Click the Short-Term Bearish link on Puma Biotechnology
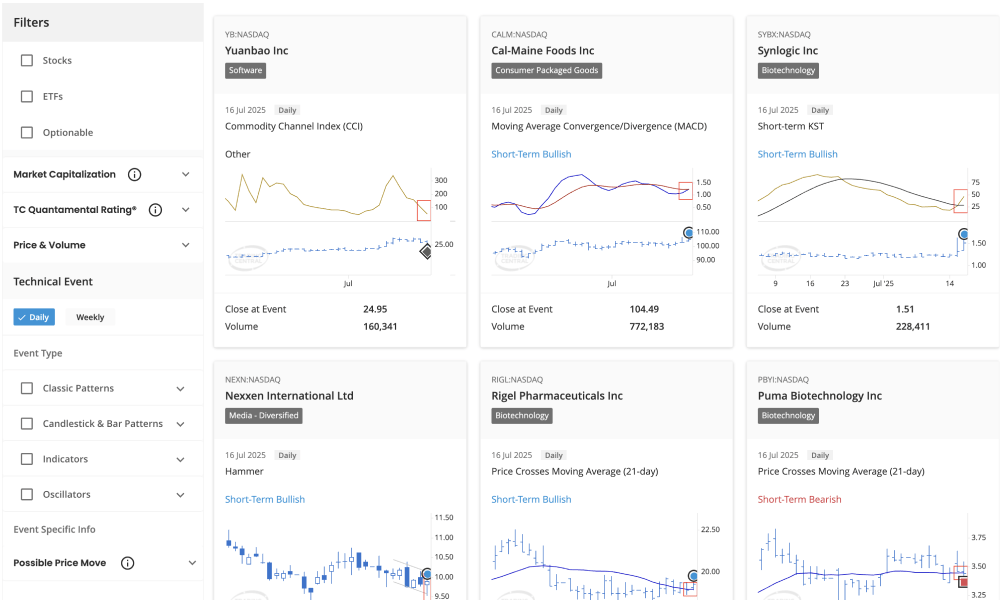The height and width of the screenshot is (600, 1000). tap(798, 499)
